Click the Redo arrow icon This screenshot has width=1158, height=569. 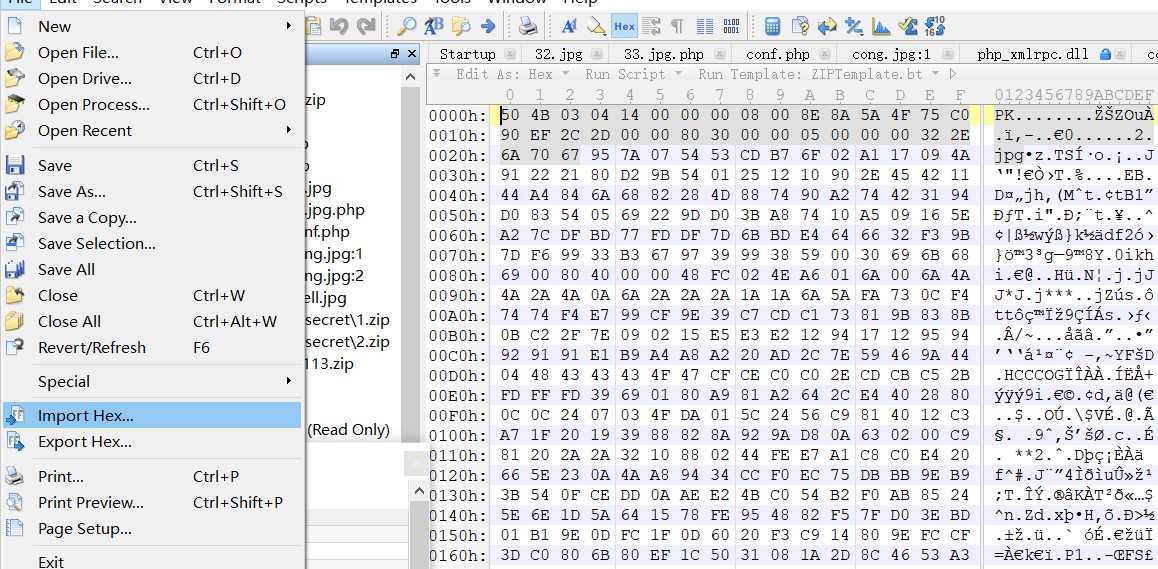point(366,27)
